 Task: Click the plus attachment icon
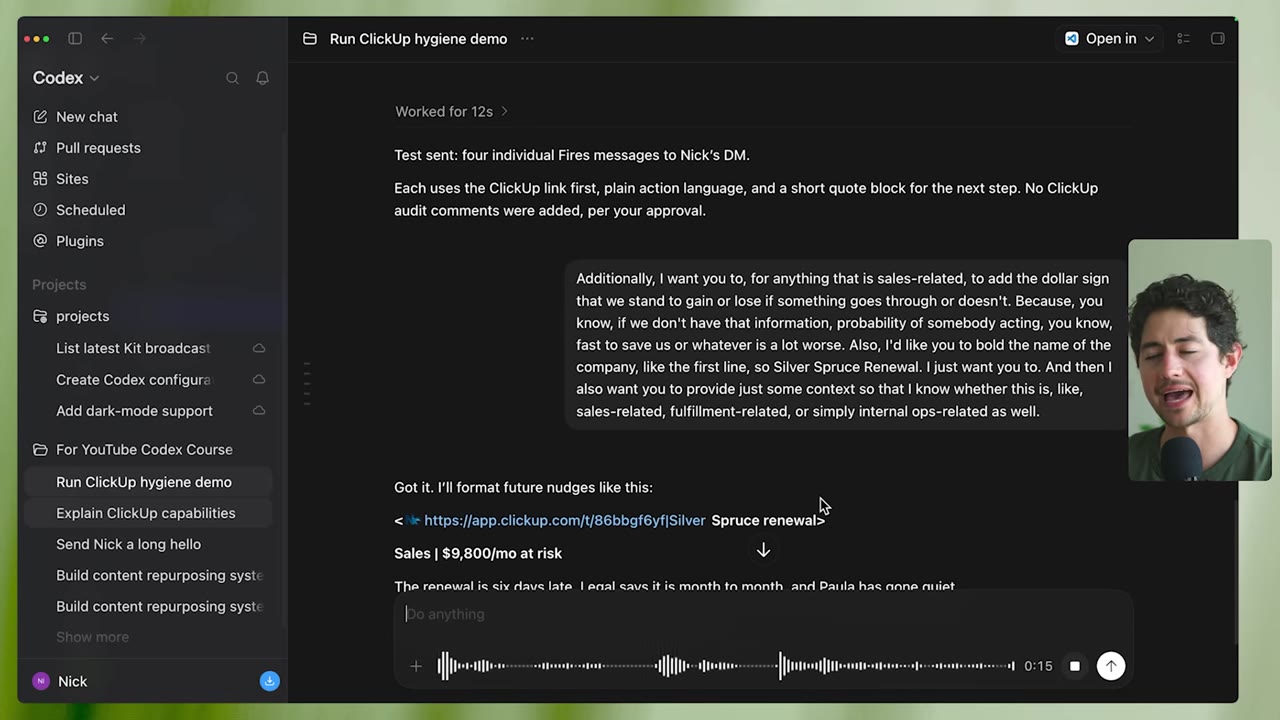point(416,666)
